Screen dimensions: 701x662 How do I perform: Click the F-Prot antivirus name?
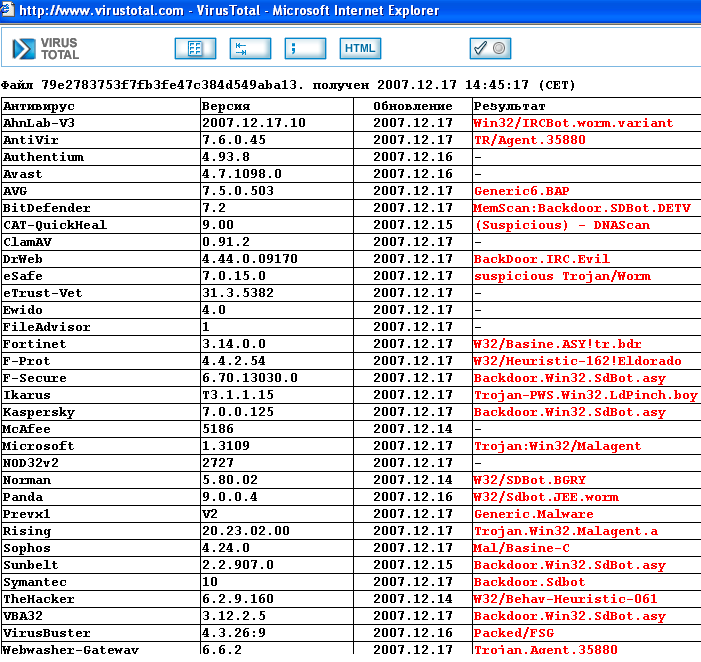pos(27,361)
